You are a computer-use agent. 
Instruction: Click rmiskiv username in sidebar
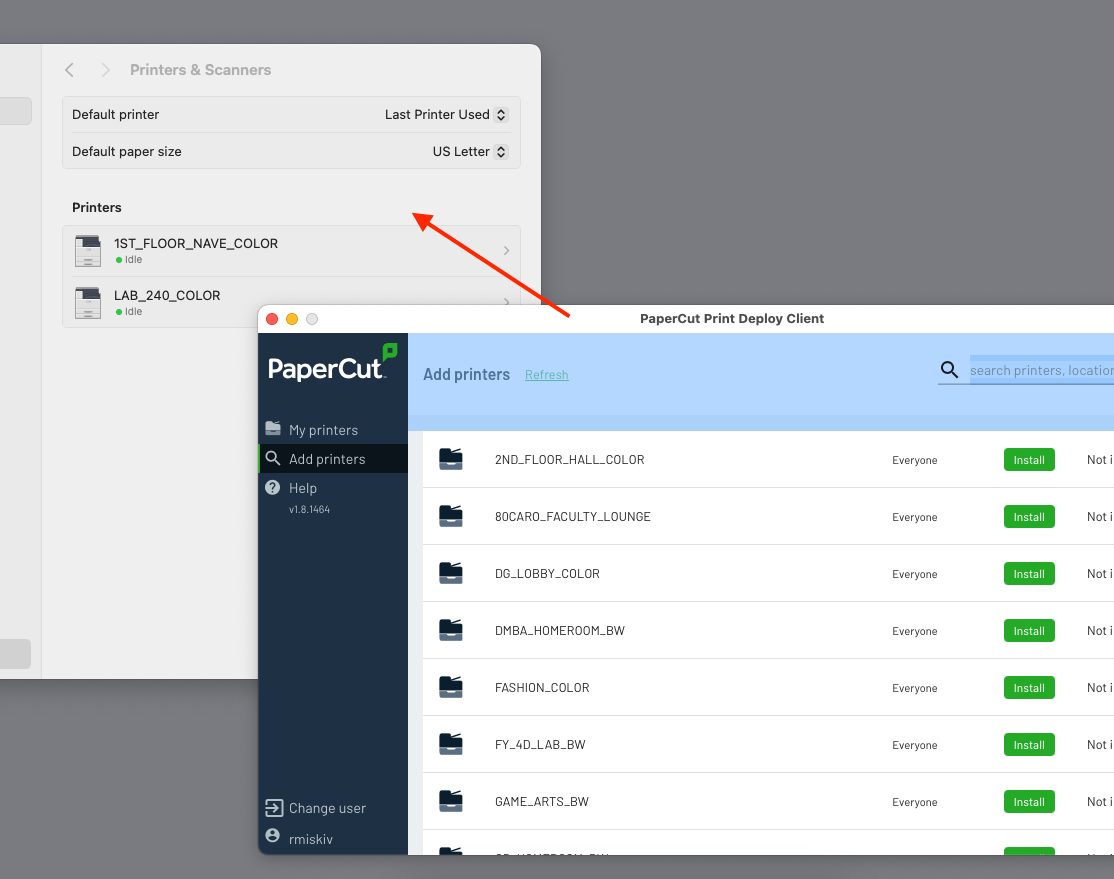coord(310,839)
